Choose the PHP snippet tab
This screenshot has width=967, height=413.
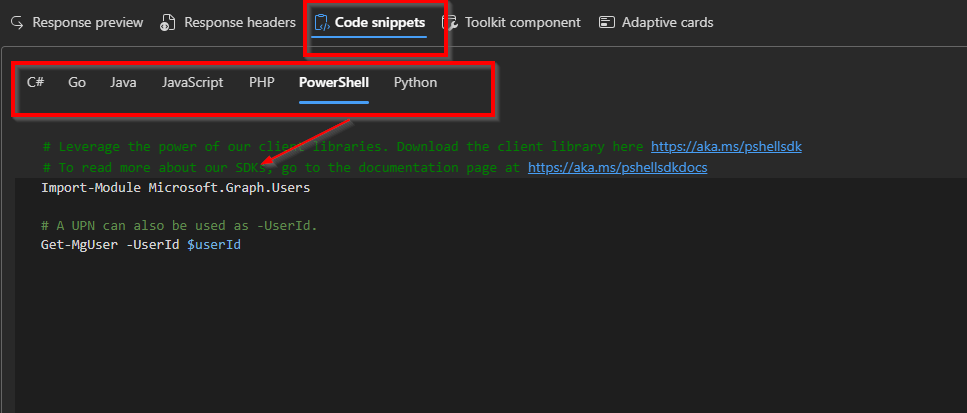pyautogui.click(x=261, y=83)
